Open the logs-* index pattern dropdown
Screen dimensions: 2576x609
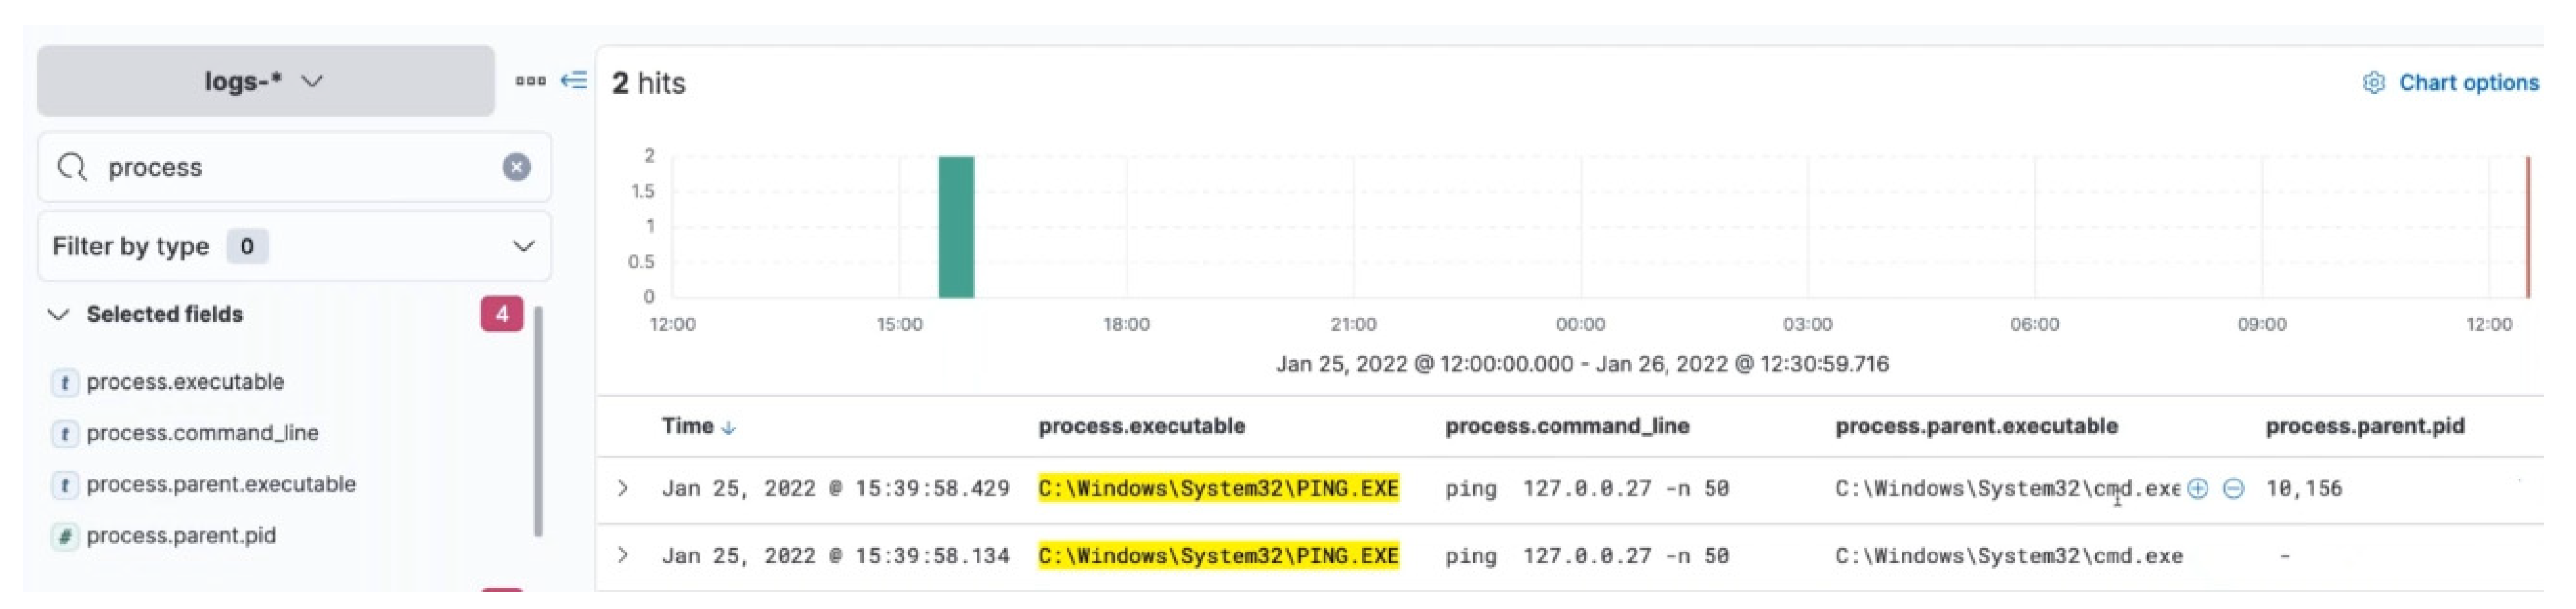tap(265, 81)
